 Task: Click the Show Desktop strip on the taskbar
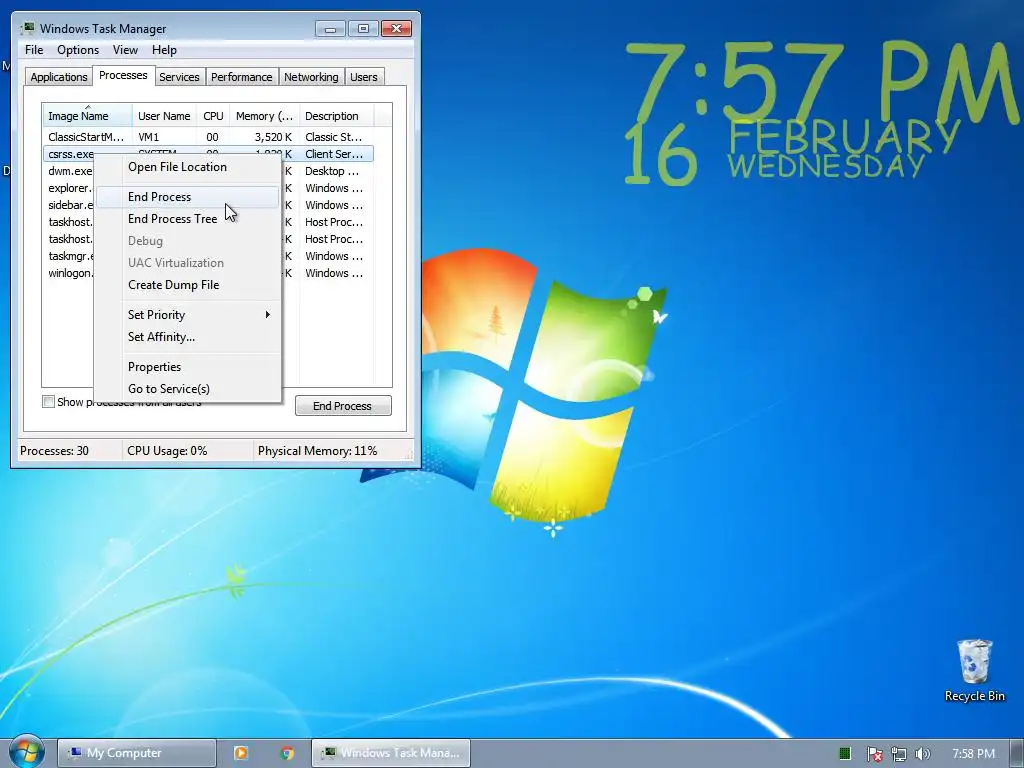[x=1017, y=754]
